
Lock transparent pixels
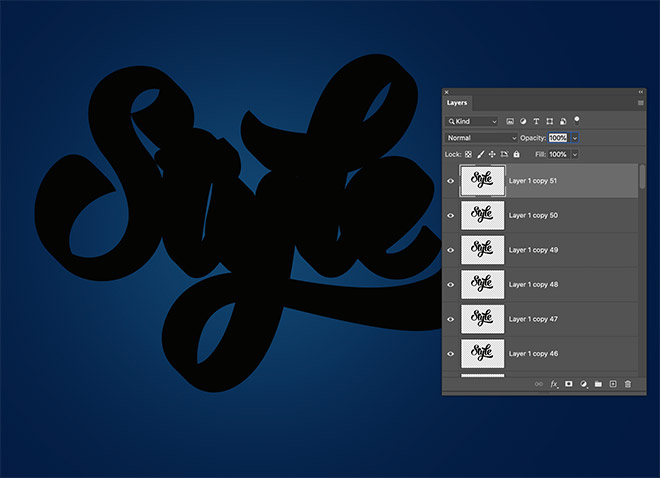468,154
